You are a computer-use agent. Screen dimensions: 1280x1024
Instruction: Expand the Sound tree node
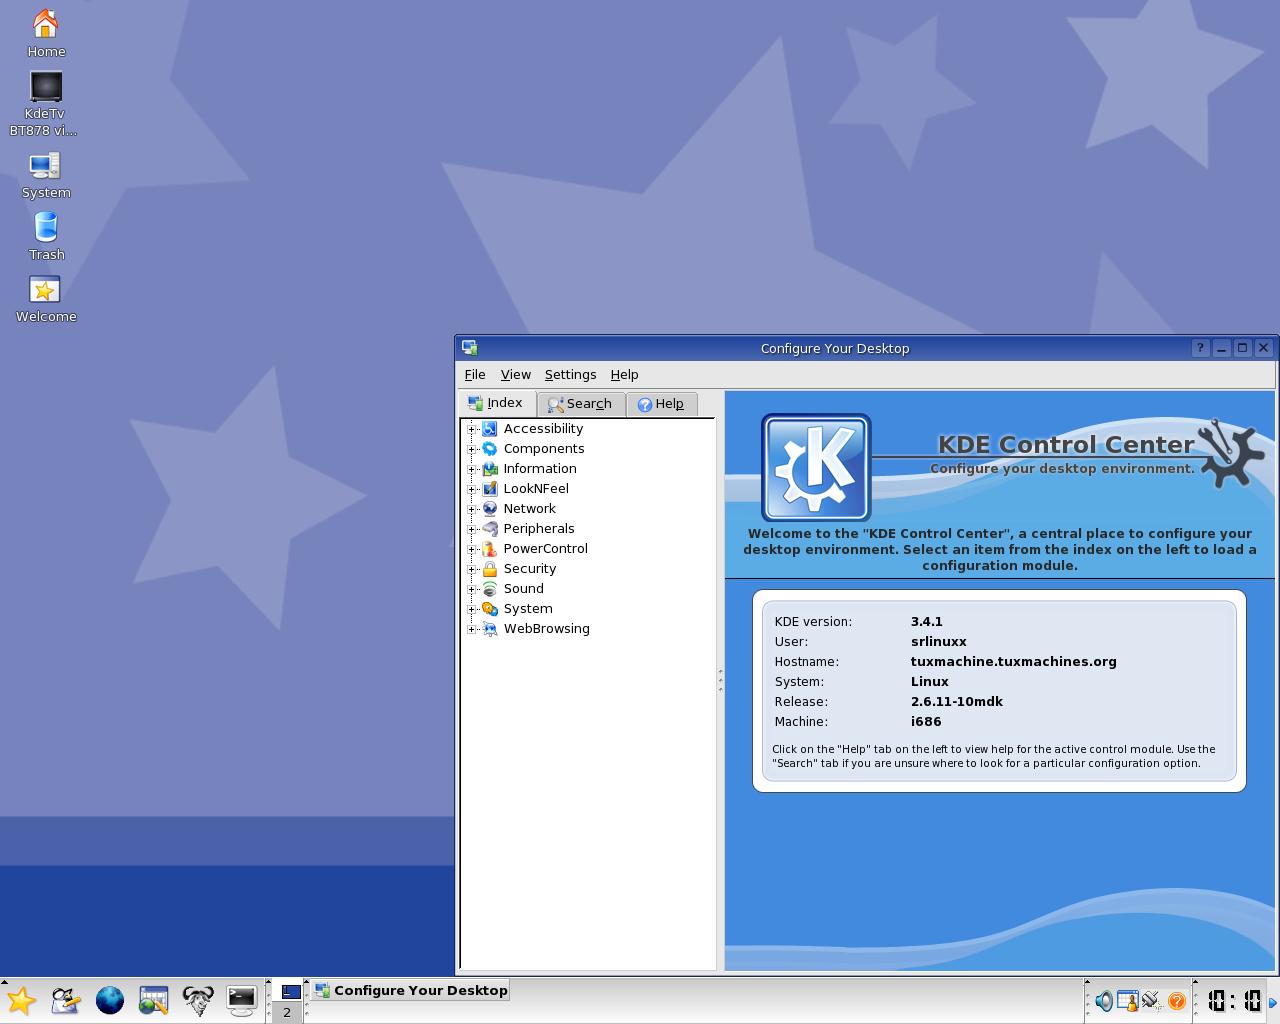point(472,589)
